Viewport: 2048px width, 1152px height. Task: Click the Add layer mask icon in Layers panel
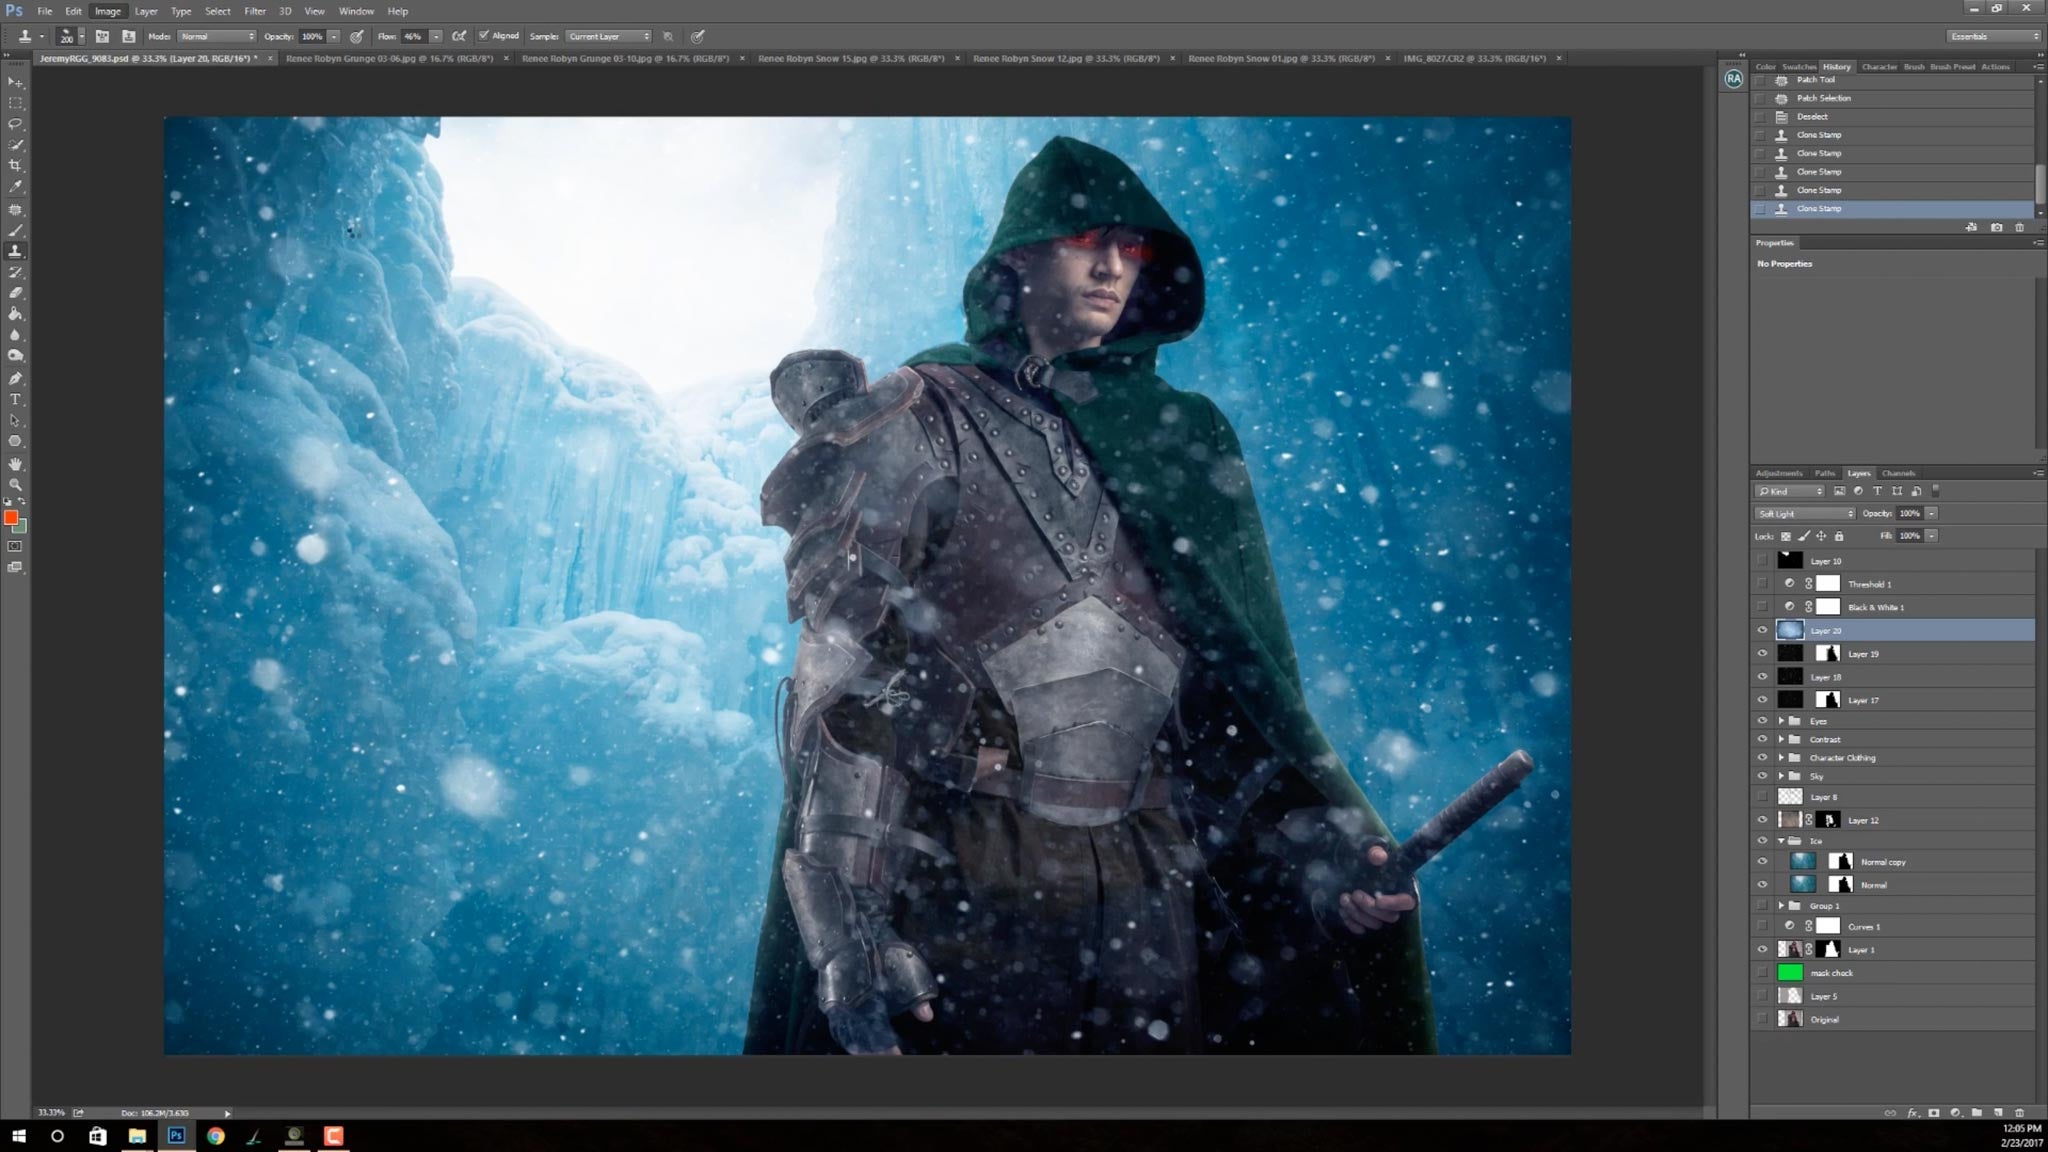click(1935, 1112)
